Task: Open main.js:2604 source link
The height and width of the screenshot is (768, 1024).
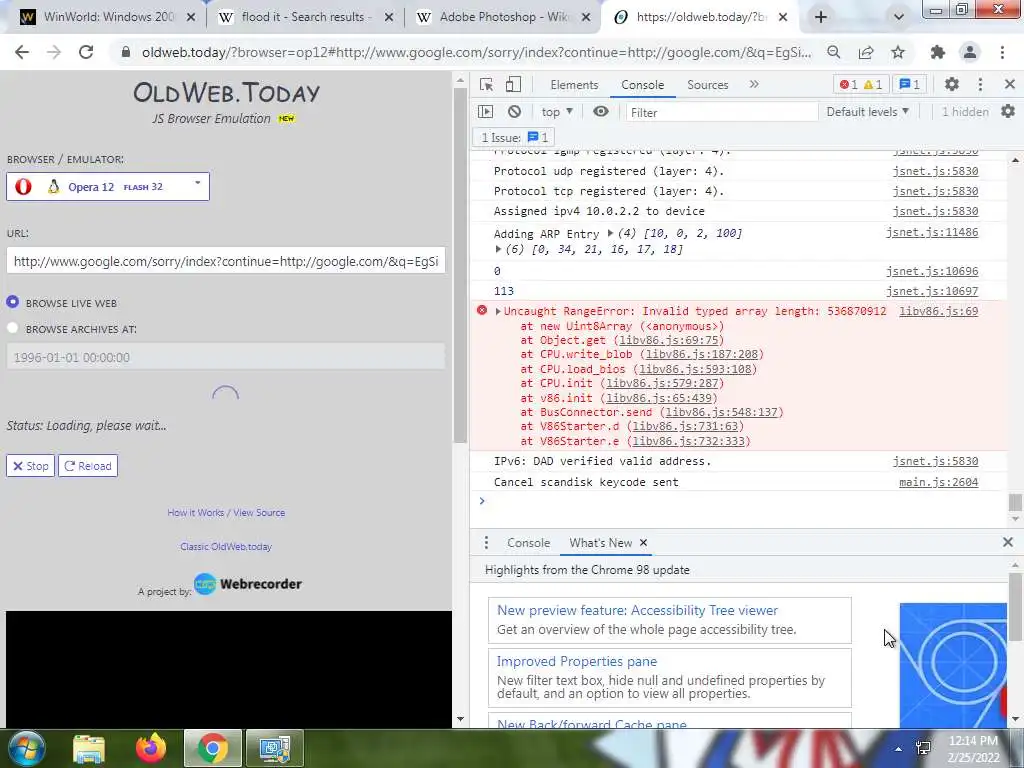Action: tap(938, 483)
